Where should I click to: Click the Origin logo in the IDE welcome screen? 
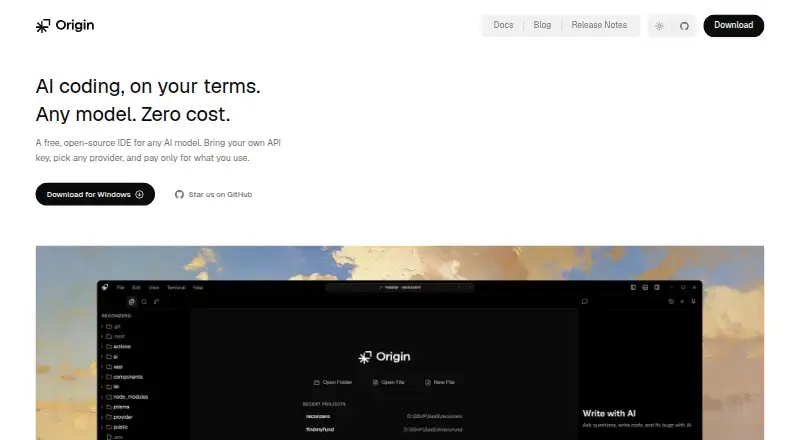[x=384, y=357]
